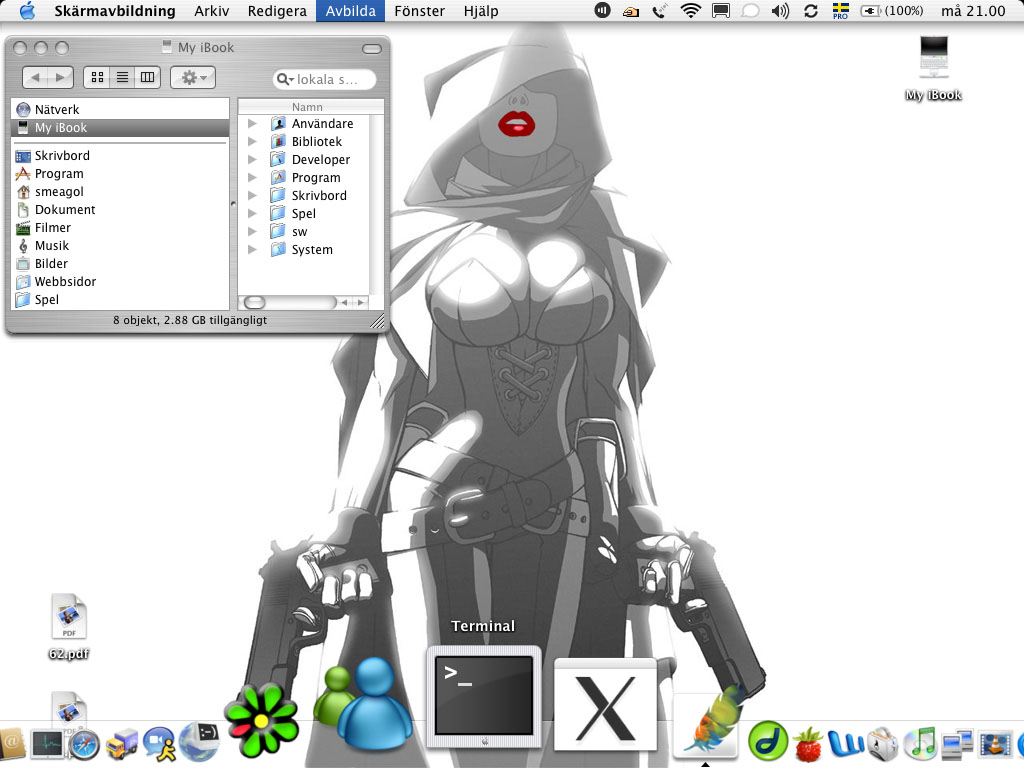
Task: Open Filmer in the Finder sidebar
Action: 120,227
